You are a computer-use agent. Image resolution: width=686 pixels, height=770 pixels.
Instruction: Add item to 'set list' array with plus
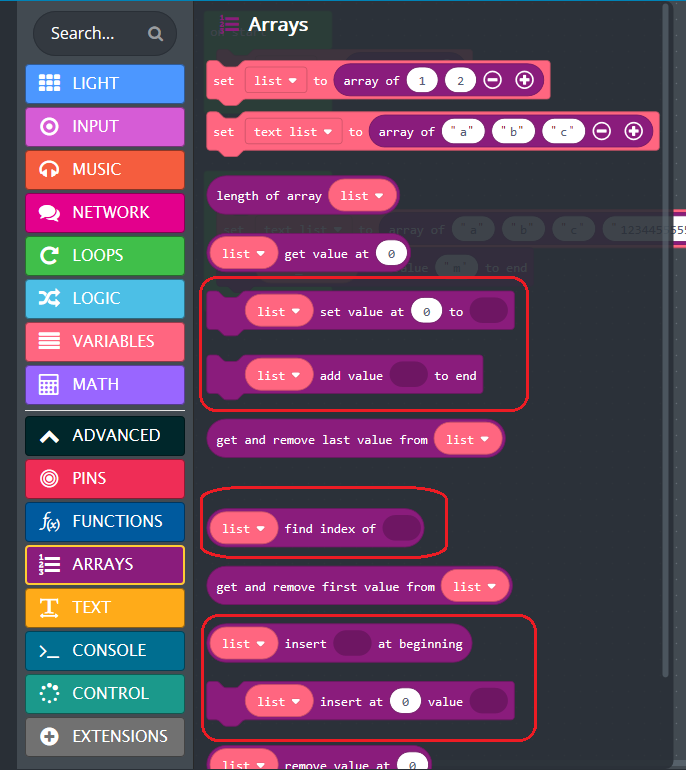524,80
